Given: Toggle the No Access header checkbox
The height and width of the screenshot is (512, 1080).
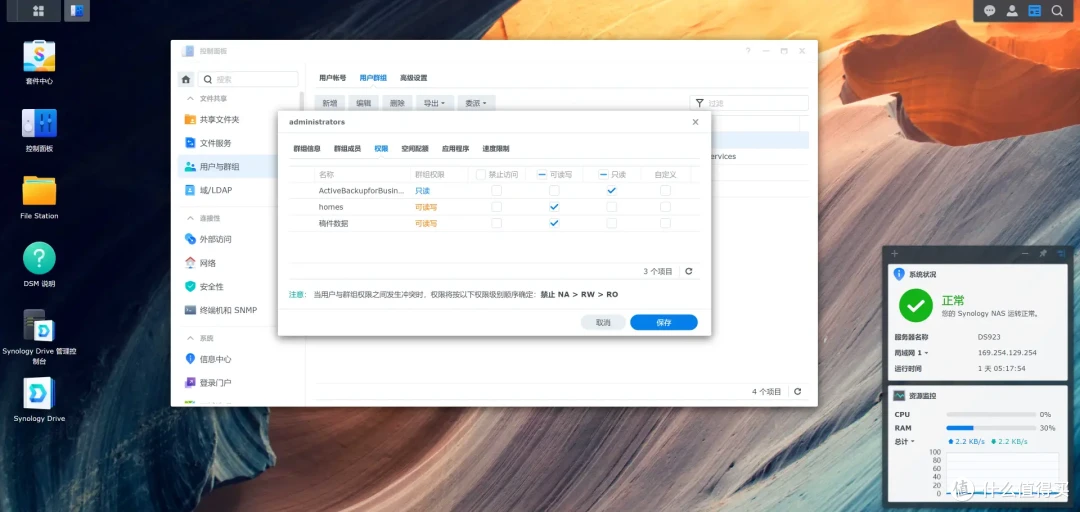Looking at the screenshot, I should (481, 174).
